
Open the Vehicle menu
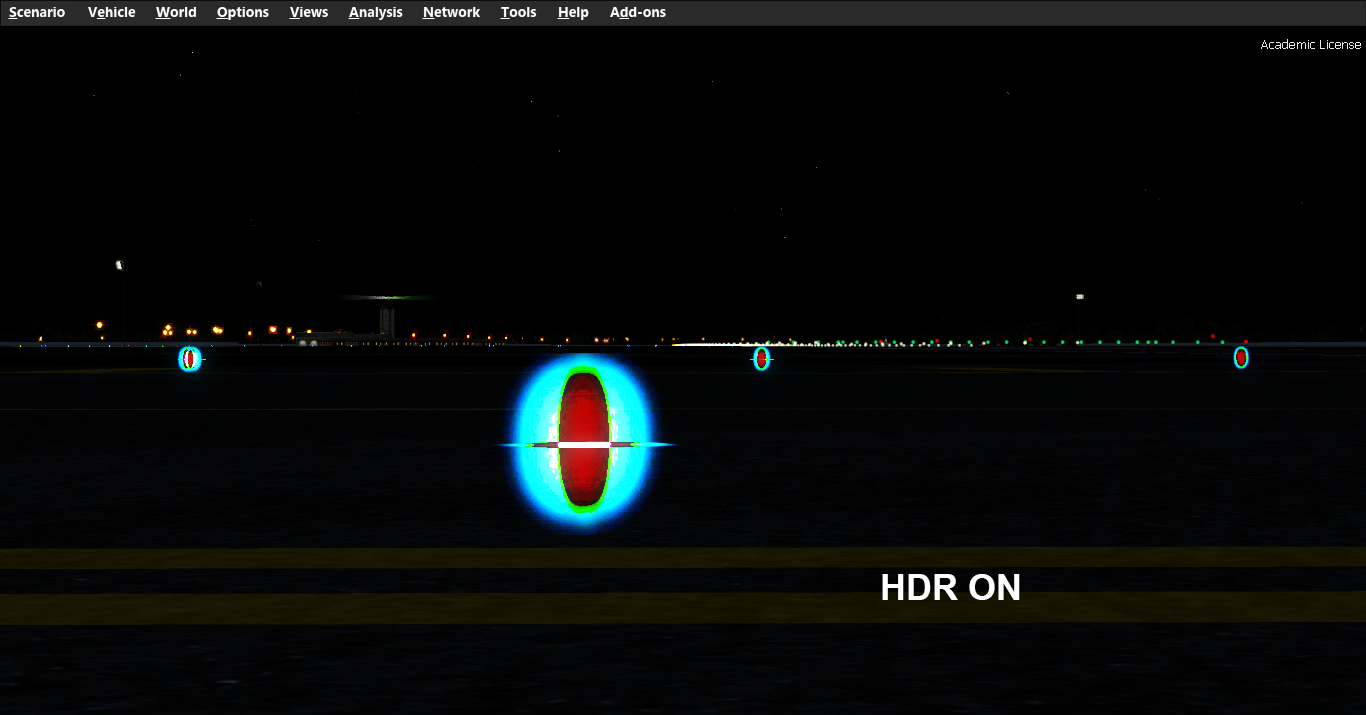(111, 12)
